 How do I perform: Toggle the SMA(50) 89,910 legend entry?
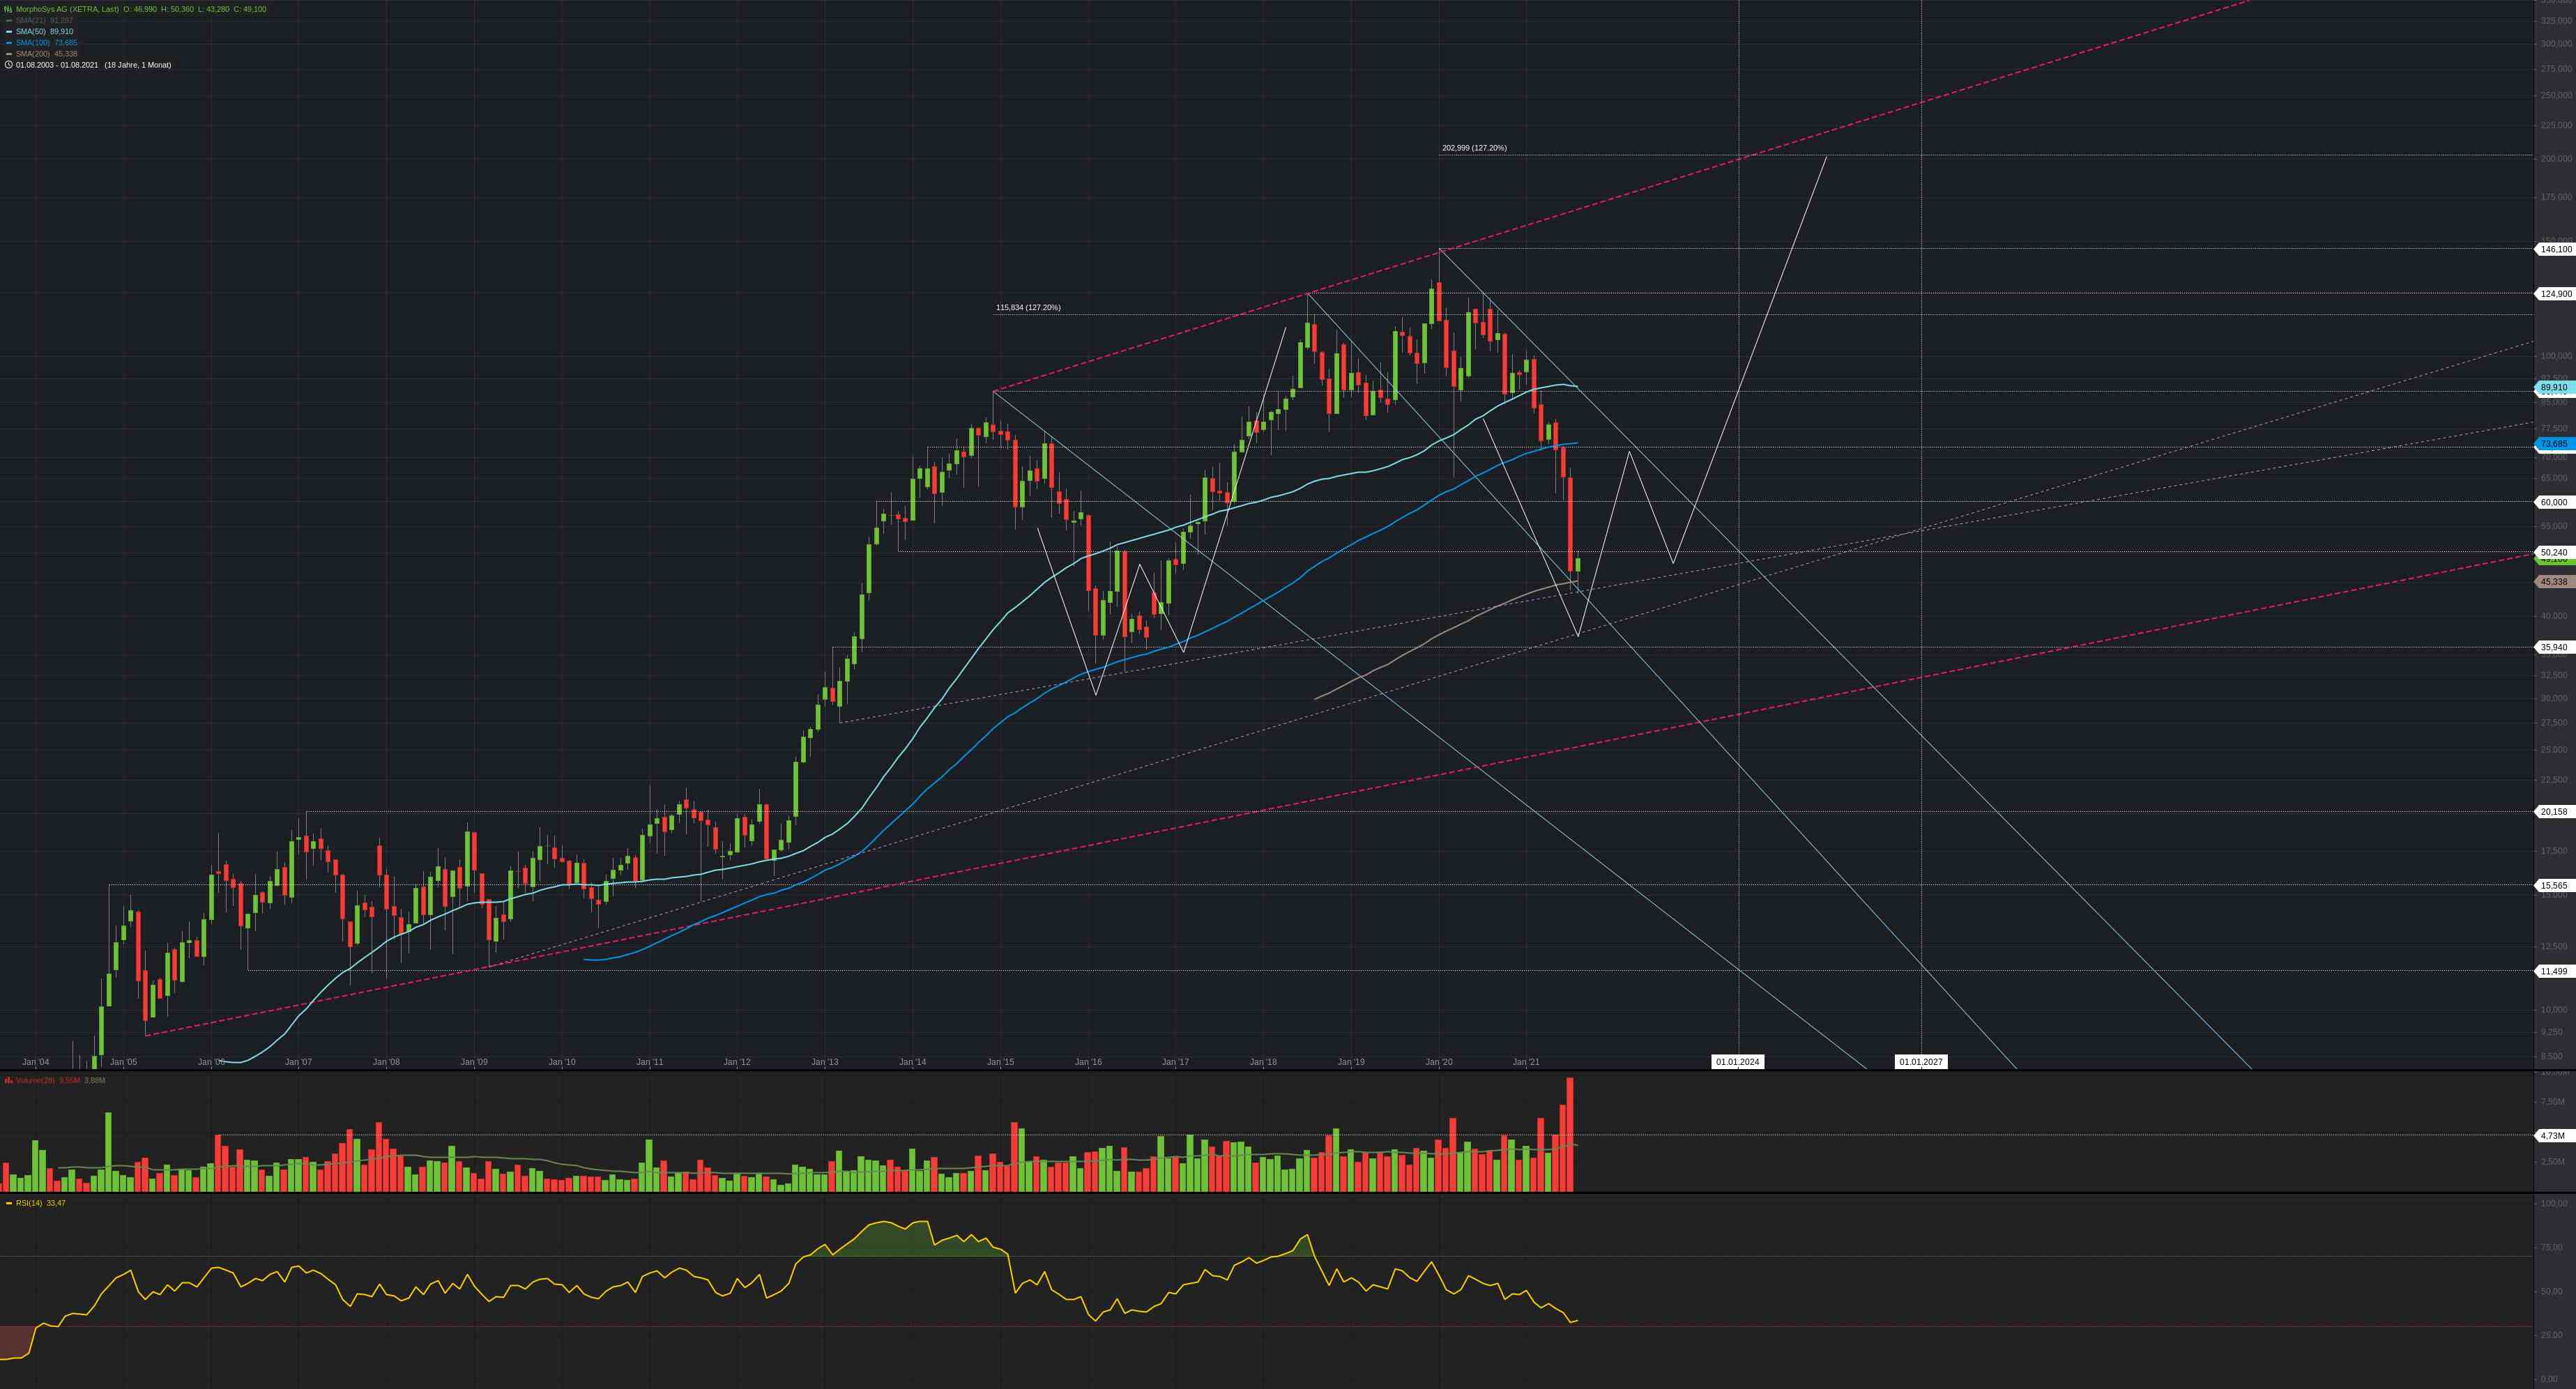pyautogui.click(x=44, y=32)
